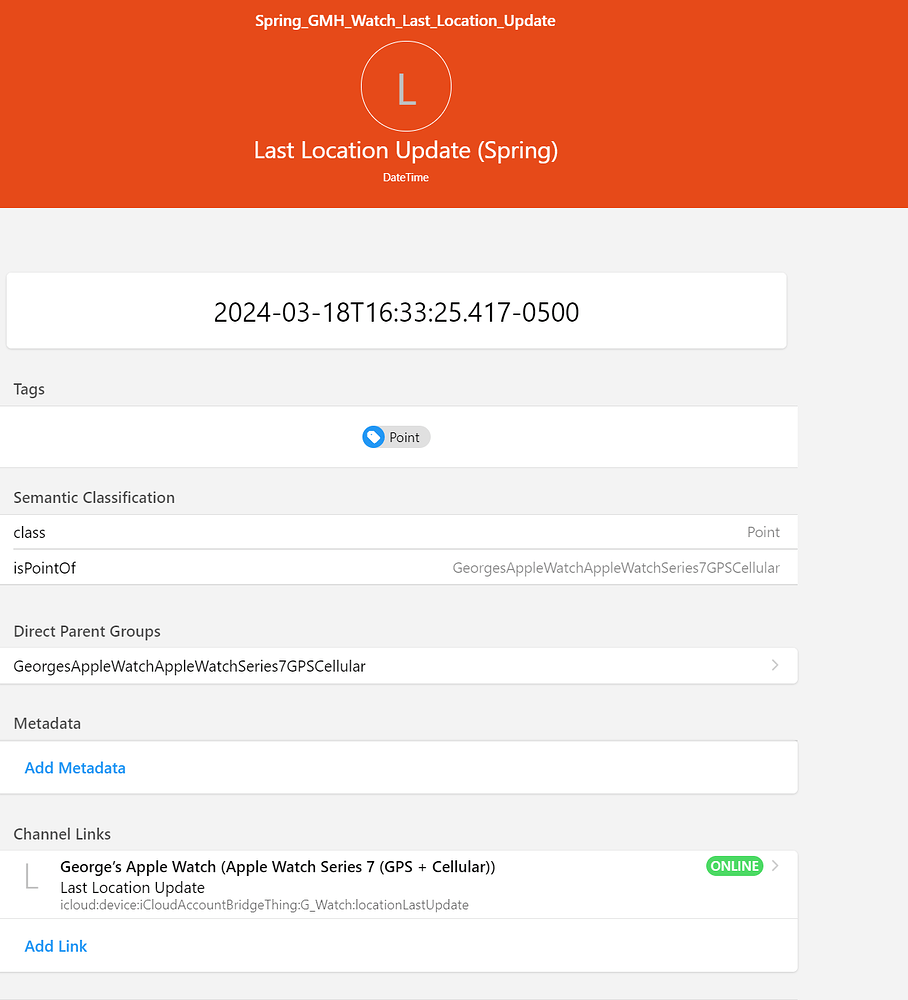Click Add Metadata link
908x1000 pixels.
pyautogui.click(x=75, y=768)
